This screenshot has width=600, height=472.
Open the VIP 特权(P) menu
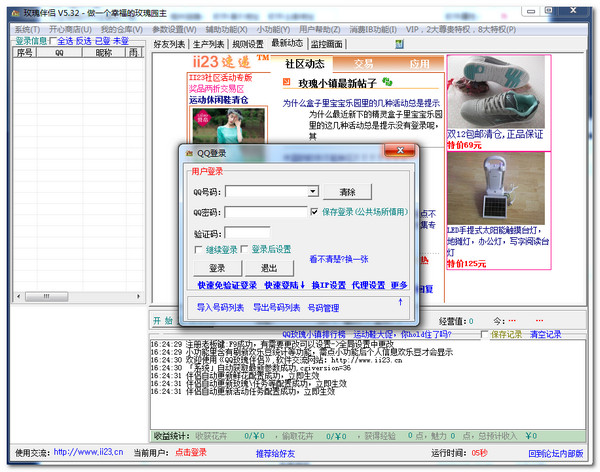tap(461, 29)
